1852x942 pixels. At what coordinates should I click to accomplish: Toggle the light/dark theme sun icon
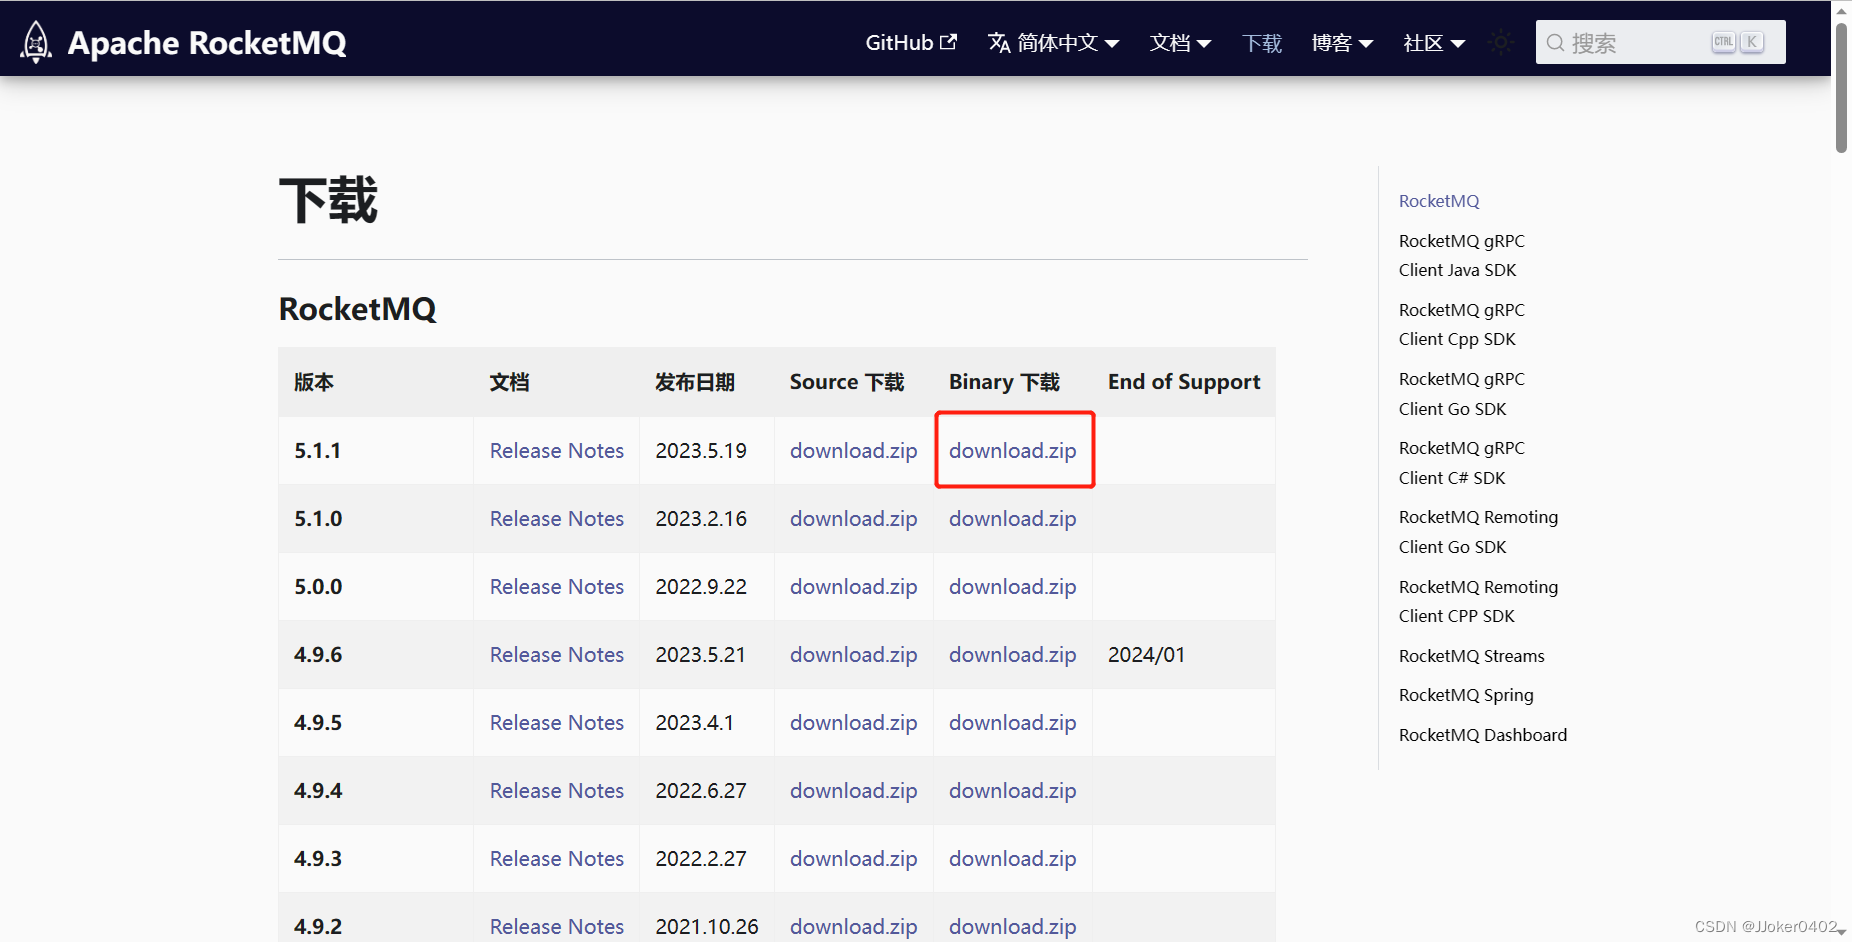click(x=1500, y=42)
